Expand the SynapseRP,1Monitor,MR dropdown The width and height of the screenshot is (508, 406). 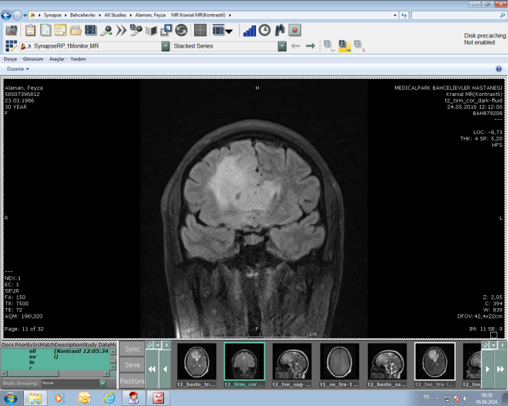point(165,46)
